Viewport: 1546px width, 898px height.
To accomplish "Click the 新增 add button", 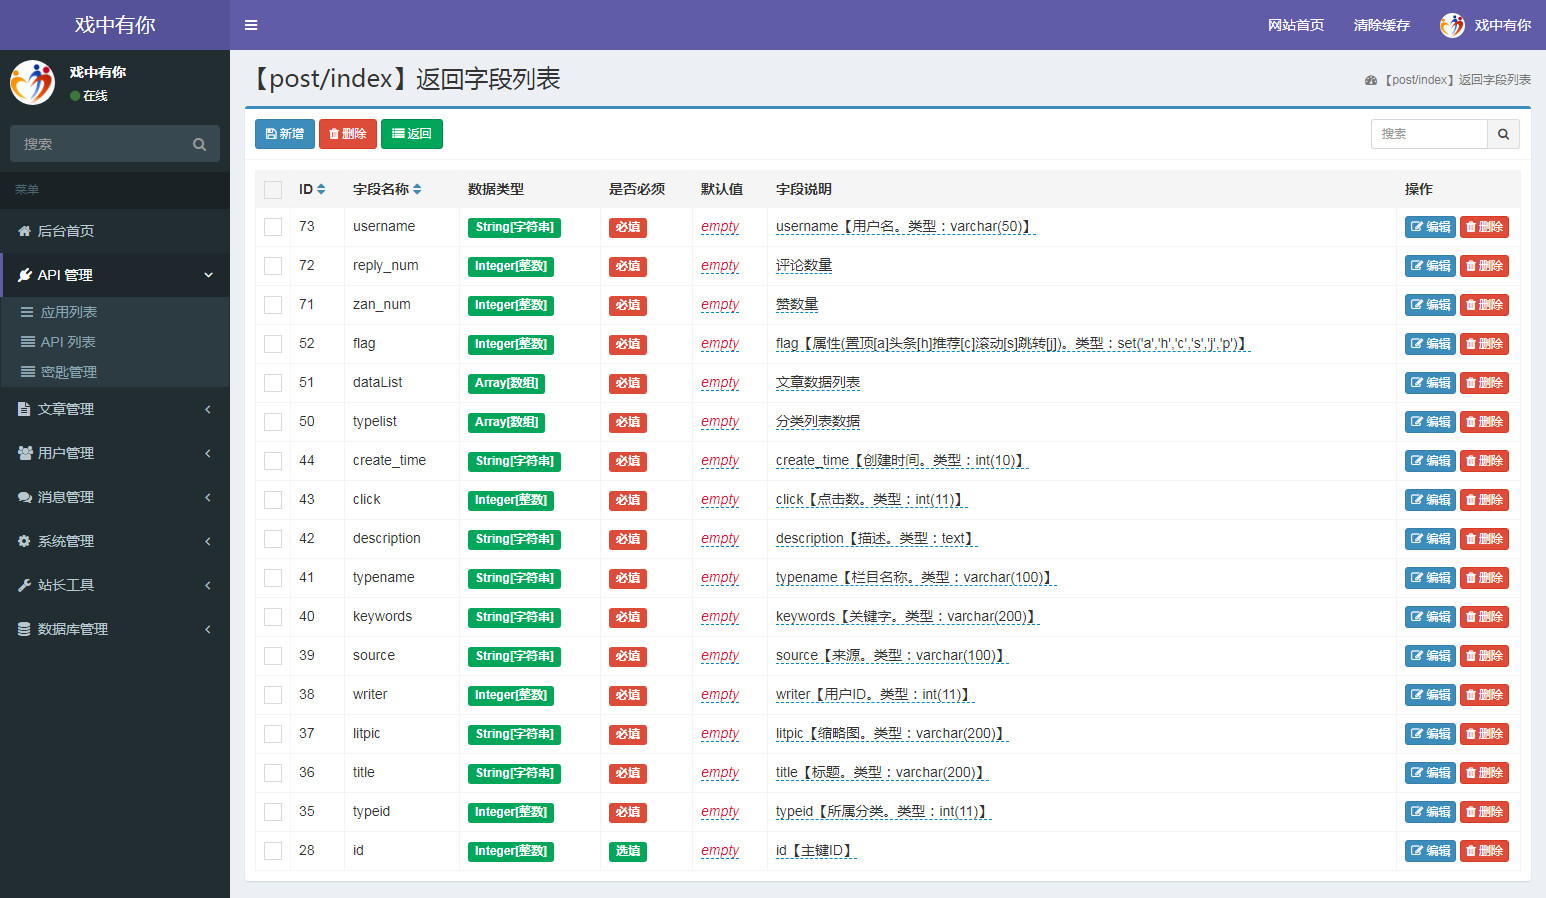I will click(x=285, y=134).
